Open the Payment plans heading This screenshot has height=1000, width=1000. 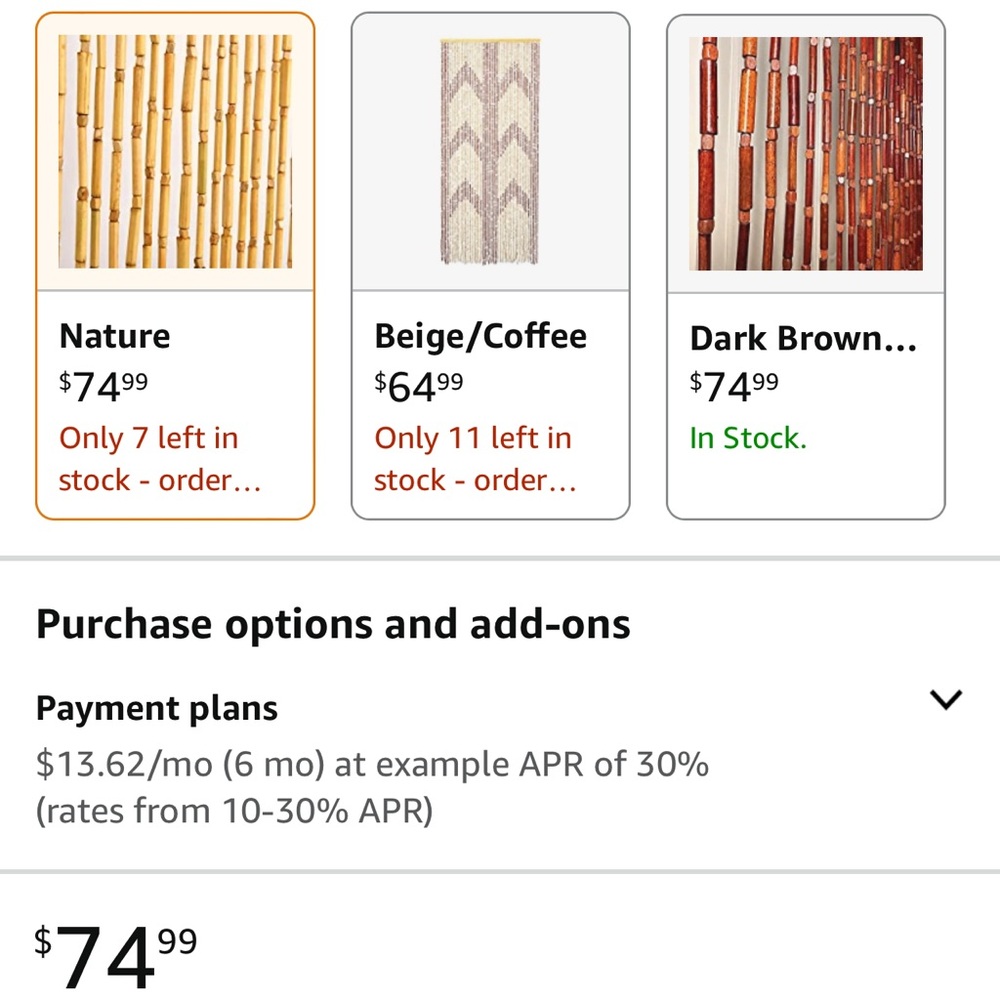point(157,708)
